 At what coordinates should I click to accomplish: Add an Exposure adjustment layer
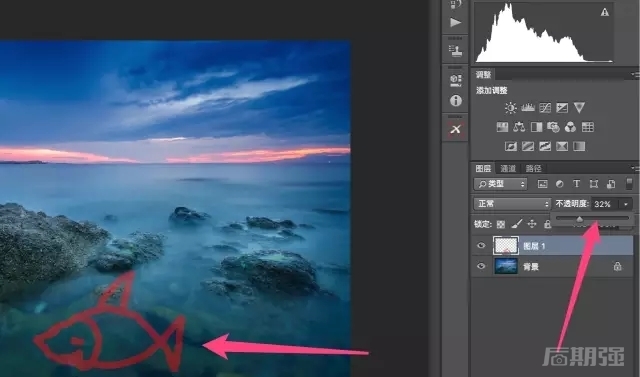[x=562, y=107]
